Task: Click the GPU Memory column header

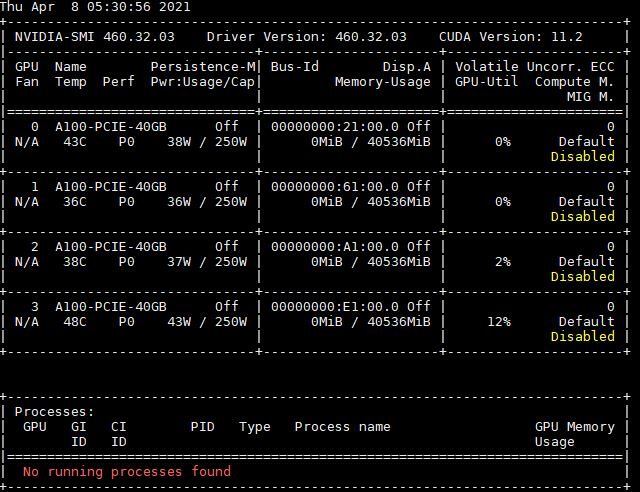Action: [x=575, y=427]
